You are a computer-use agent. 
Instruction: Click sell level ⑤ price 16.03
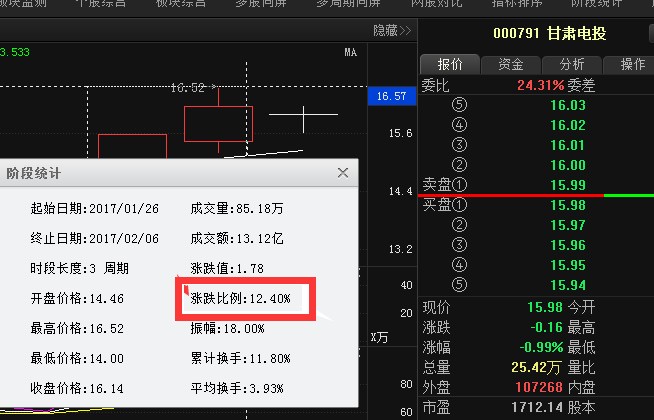pos(568,105)
